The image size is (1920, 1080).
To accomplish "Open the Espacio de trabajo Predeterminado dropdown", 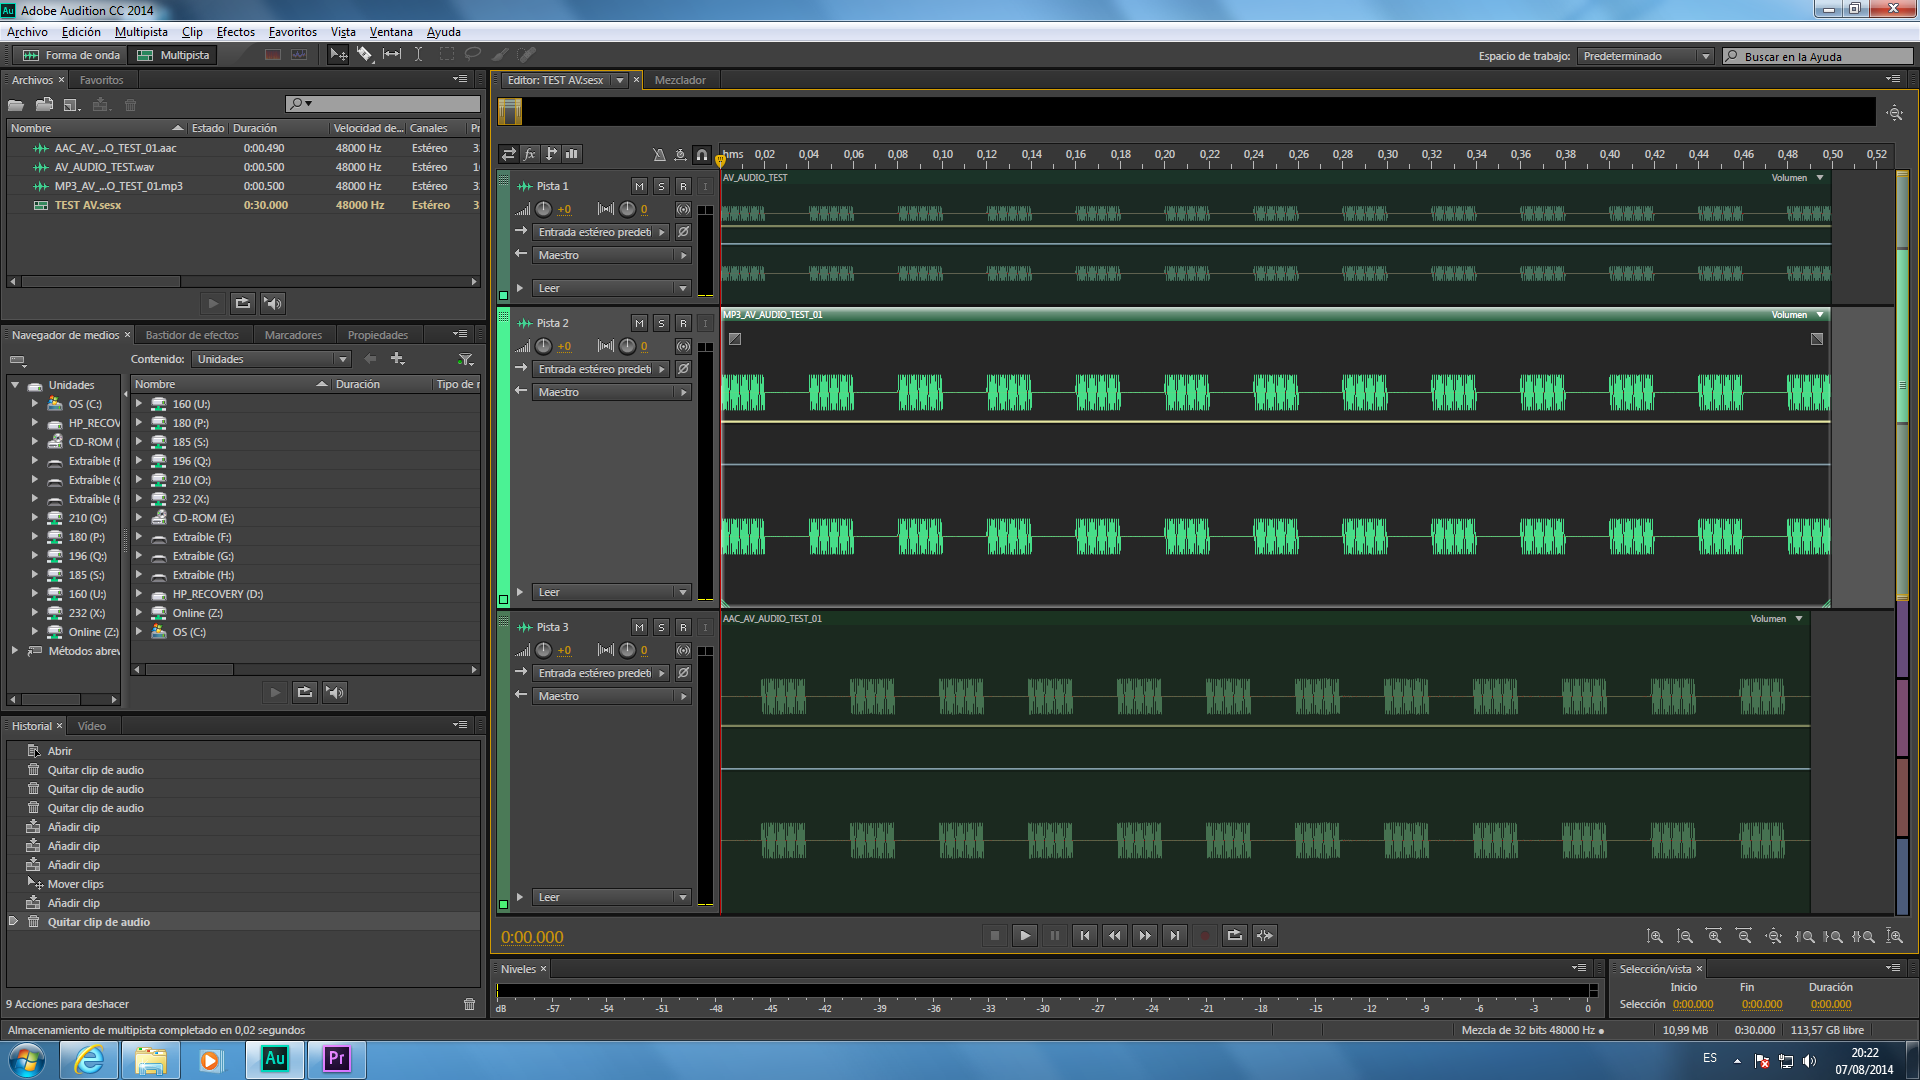I will (x=1645, y=56).
